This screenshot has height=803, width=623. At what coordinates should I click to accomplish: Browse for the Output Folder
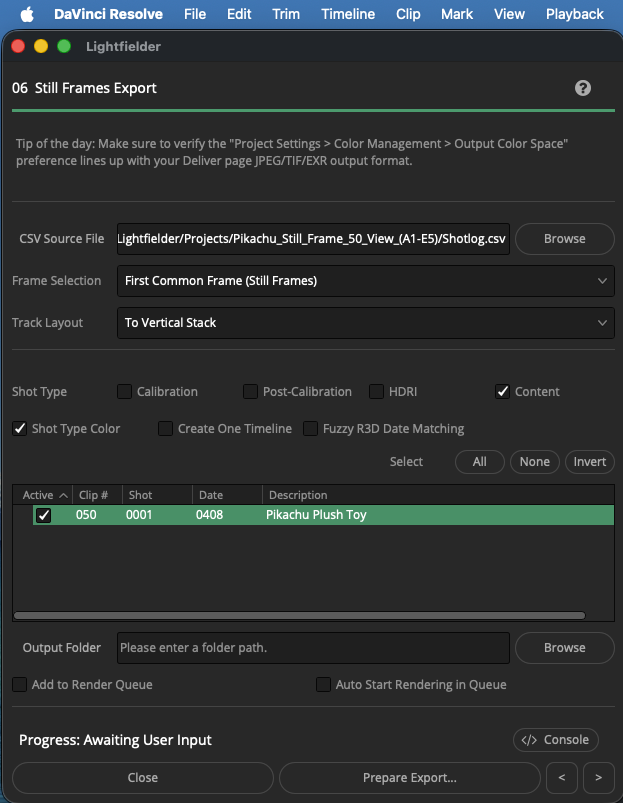(x=565, y=648)
